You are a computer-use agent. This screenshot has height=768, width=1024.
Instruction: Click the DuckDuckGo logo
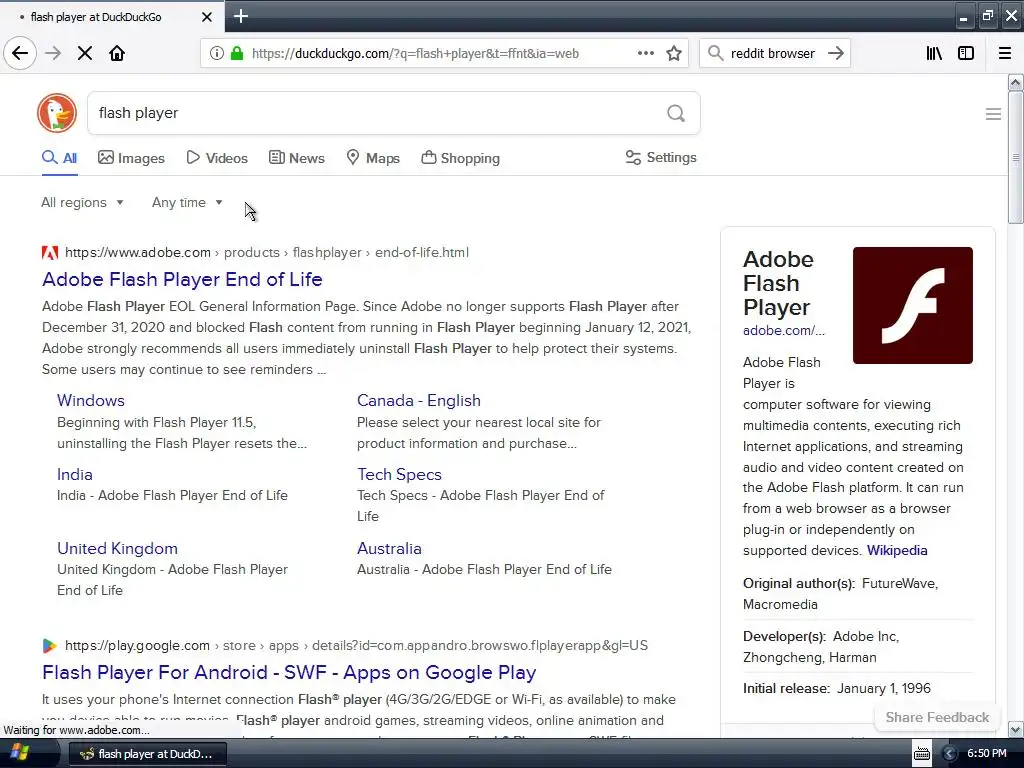pos(57,113)
